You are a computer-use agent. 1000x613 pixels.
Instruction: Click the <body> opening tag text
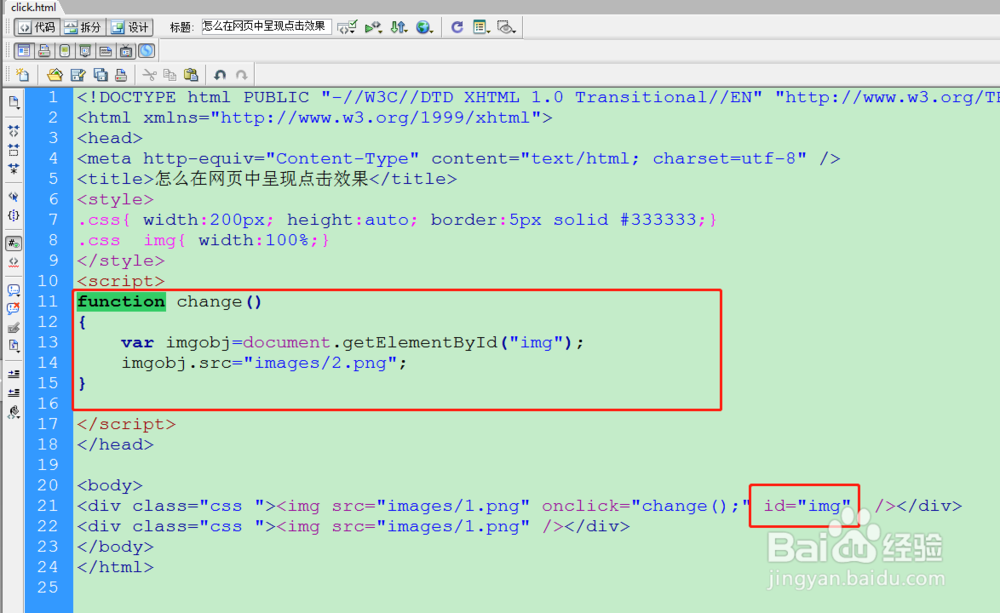pos(110,485)
